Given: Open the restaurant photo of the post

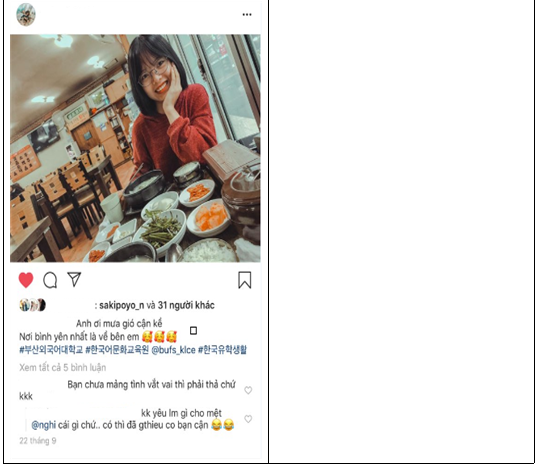Looking at the screenshot, I should coord(135,148).
